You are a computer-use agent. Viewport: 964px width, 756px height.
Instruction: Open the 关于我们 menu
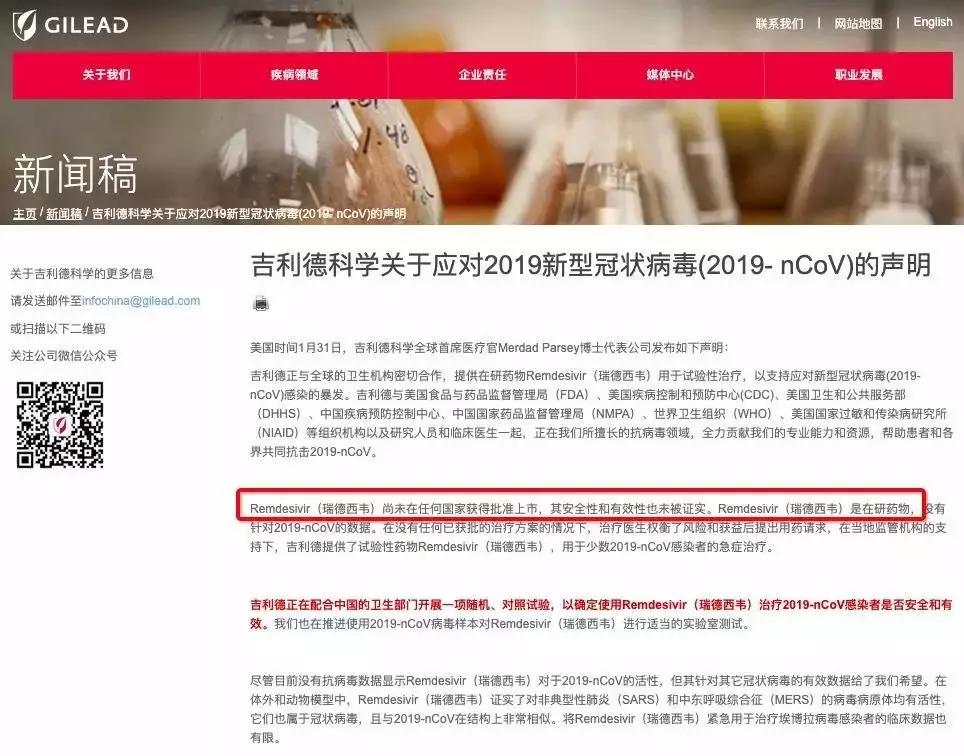coord(106,75)
